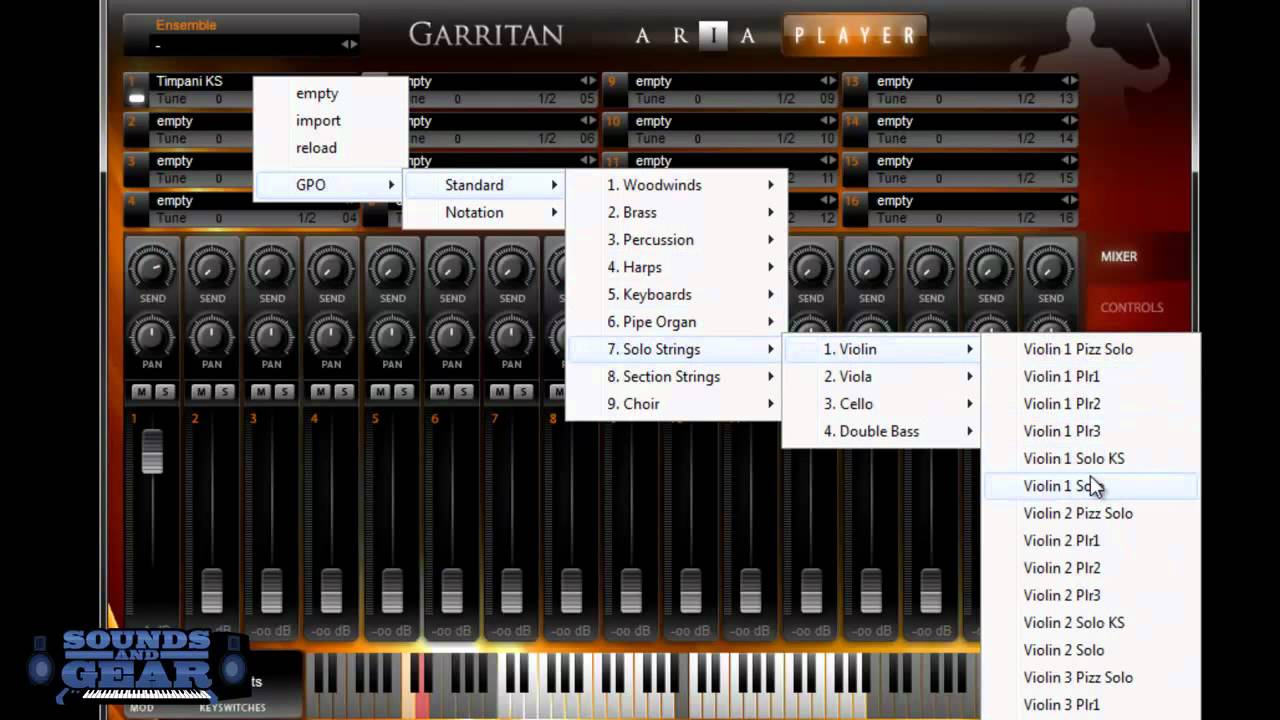Choose the empty entry in the slot menu

point(317,93)
